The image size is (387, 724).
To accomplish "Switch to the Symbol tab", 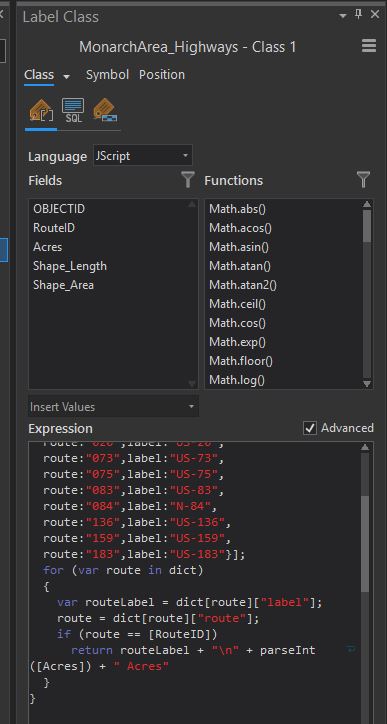I will (108, 75).
